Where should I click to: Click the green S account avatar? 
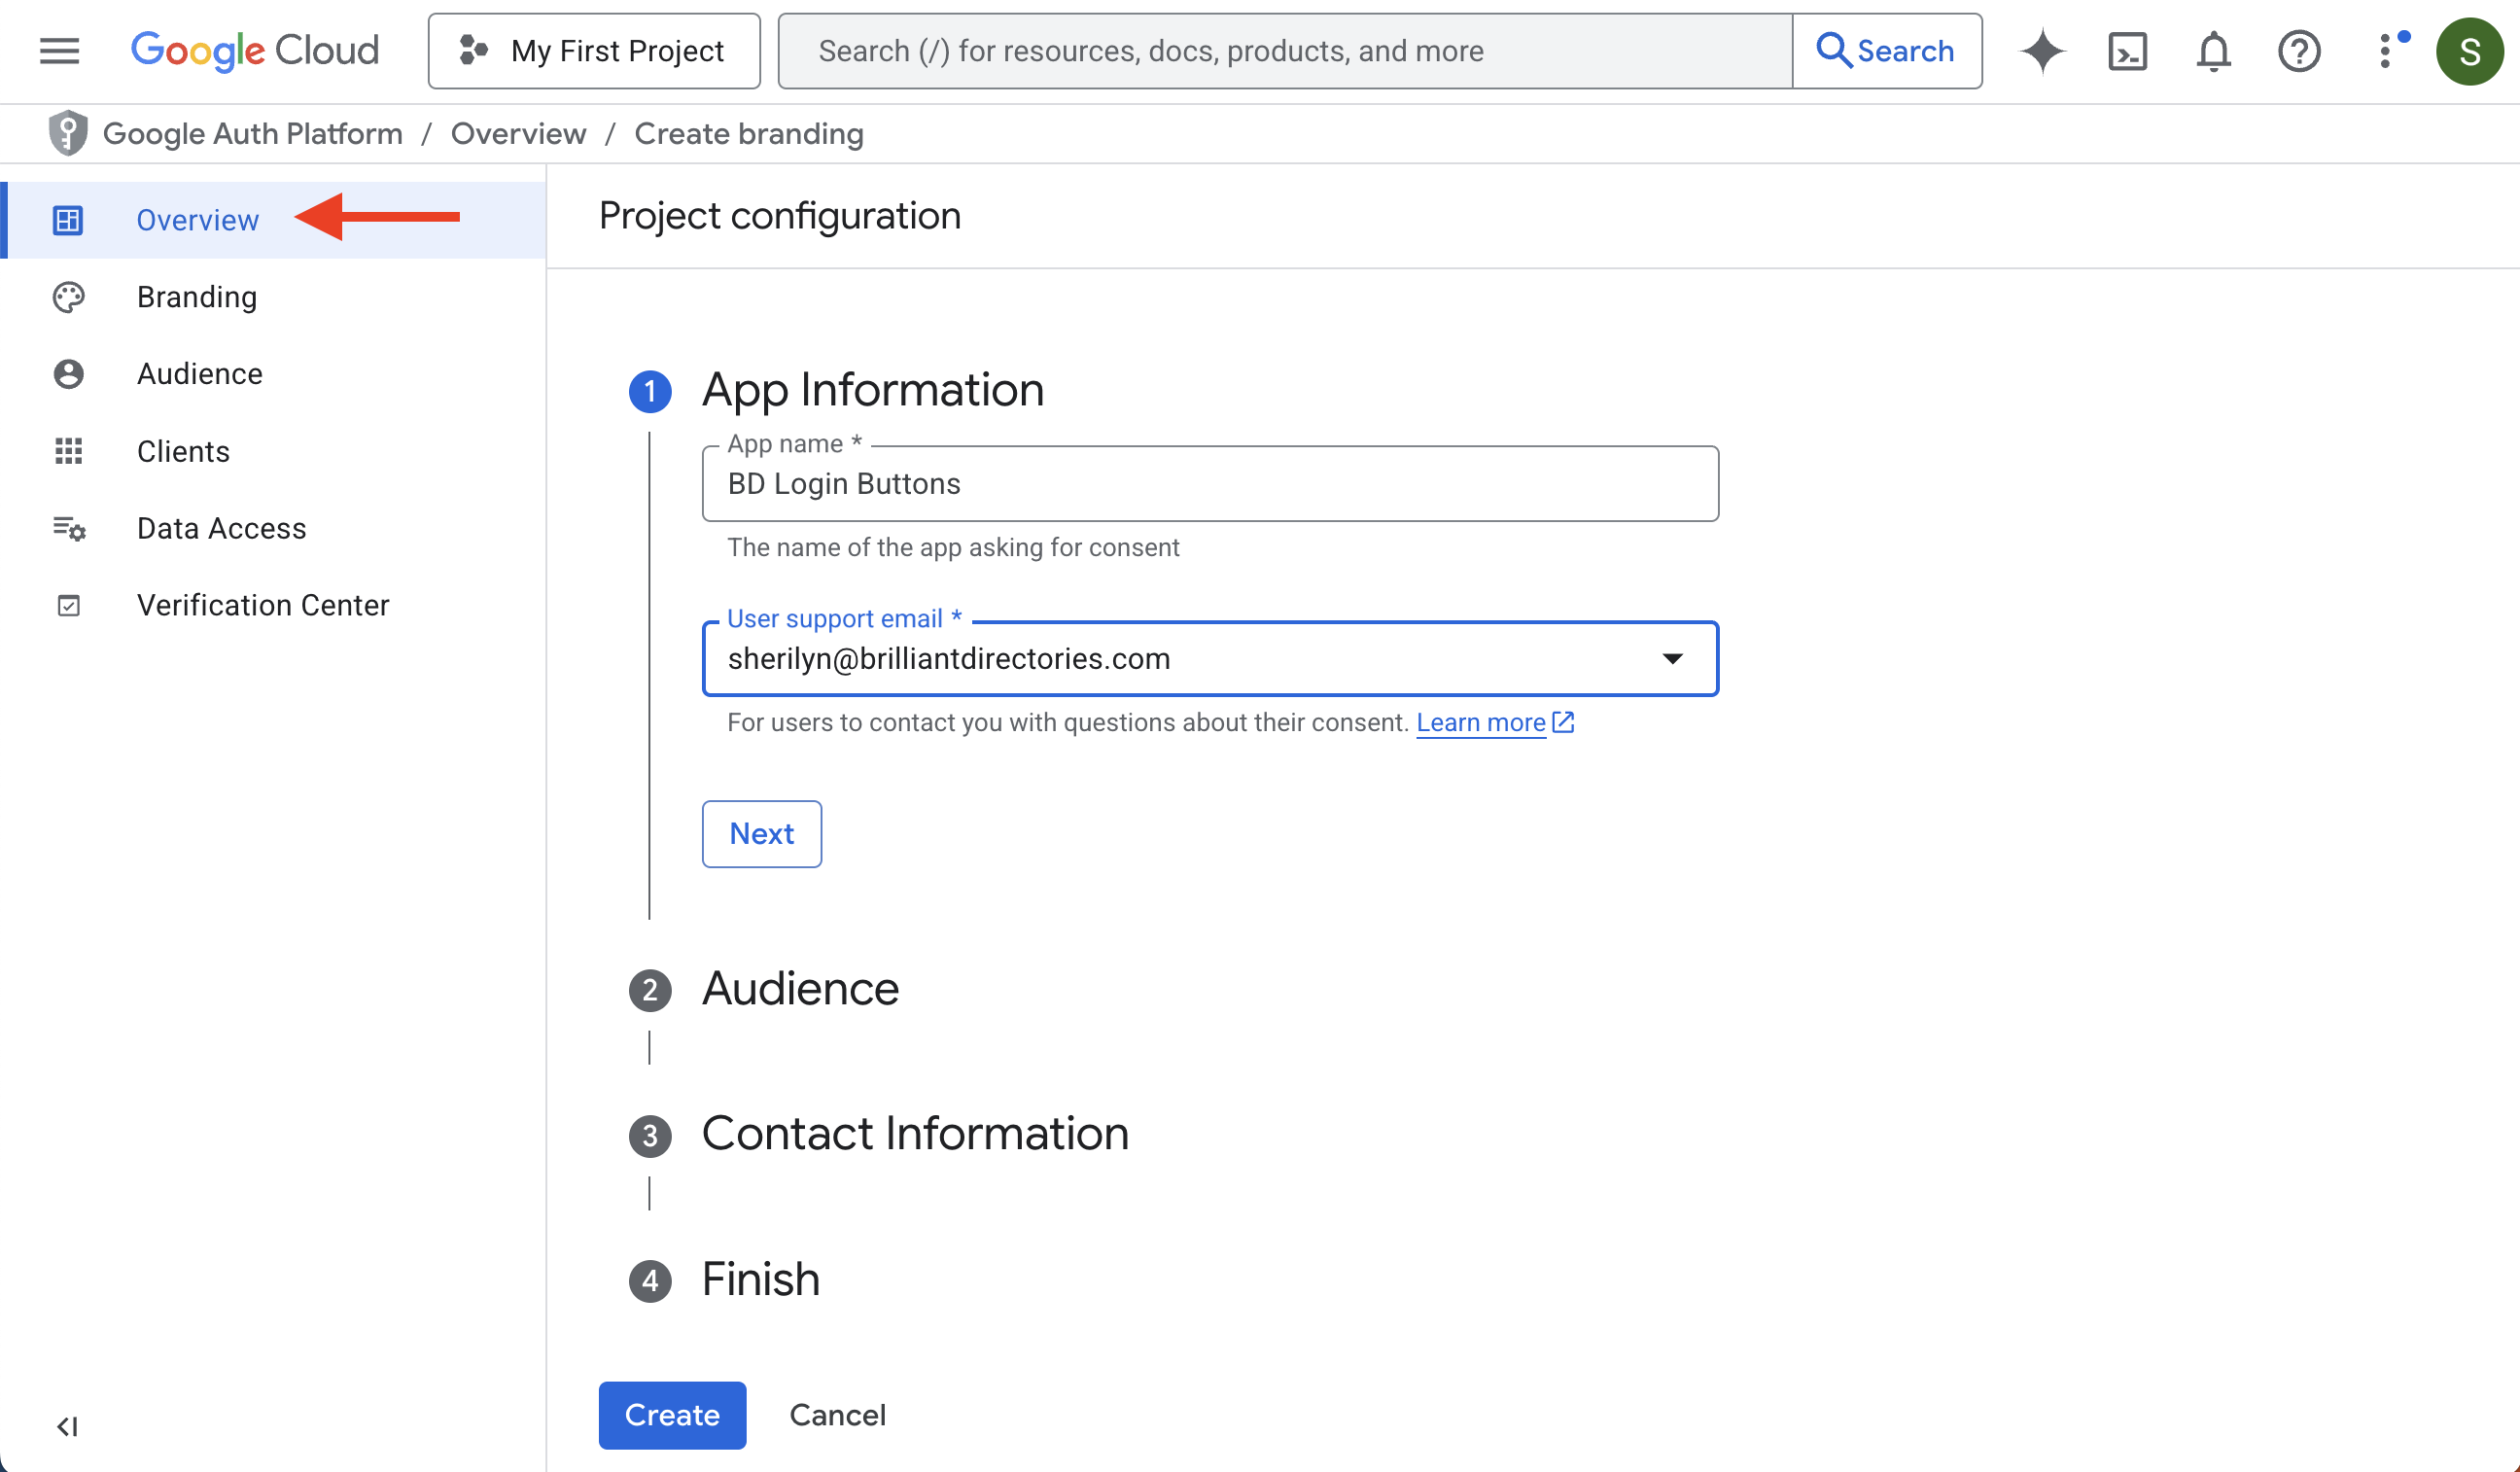coord(2469,50)
